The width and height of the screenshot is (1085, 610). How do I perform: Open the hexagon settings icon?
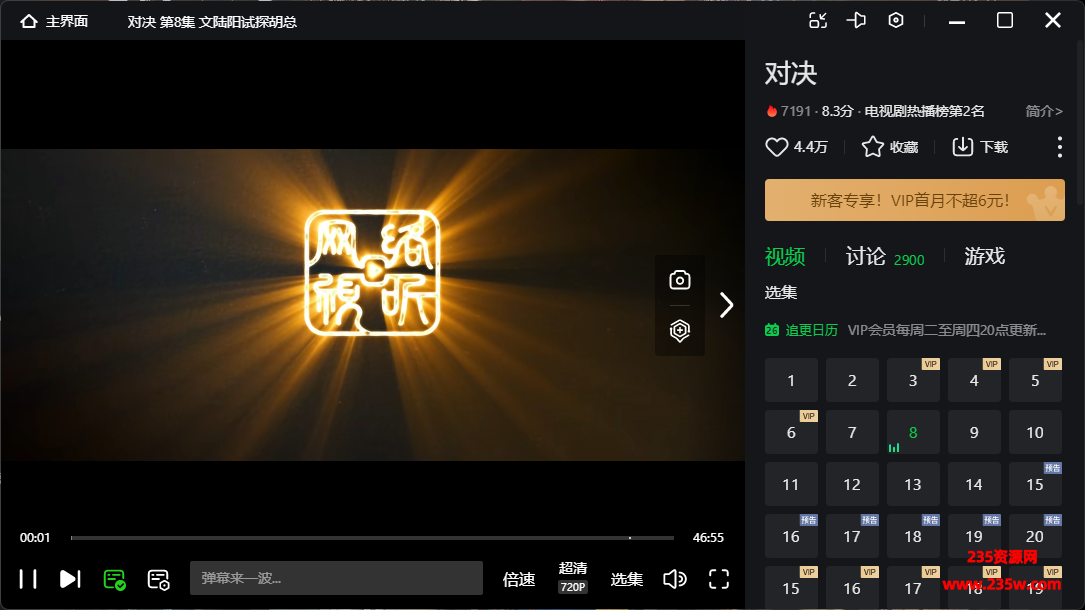tap(896, 21)
